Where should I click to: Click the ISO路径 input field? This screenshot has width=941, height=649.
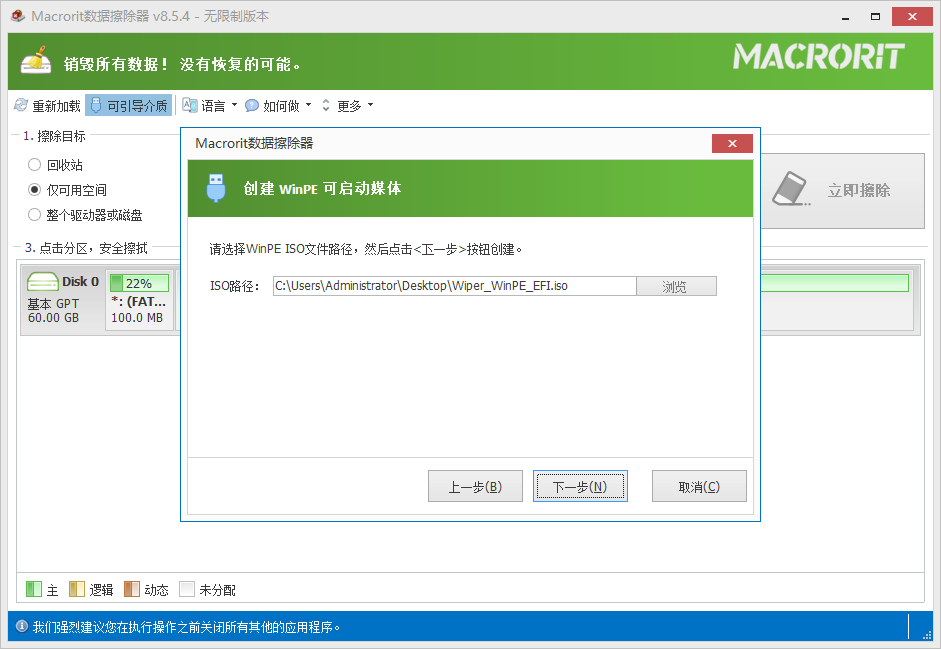tap(454, 286)
